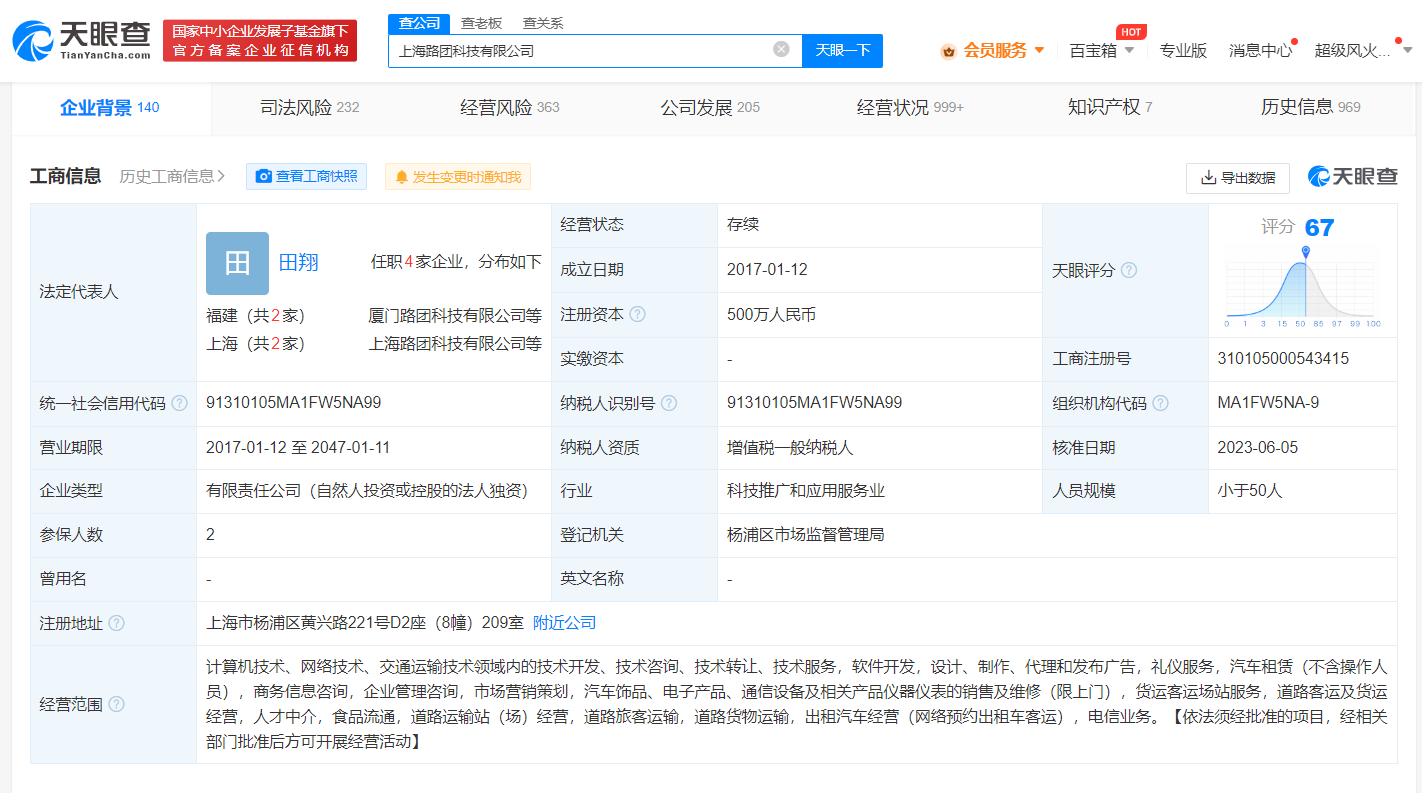This screenshot has height=793, width=1422.
Task: Click the 人员规模 value 小于50人
Action: [x=1249, y=491]
